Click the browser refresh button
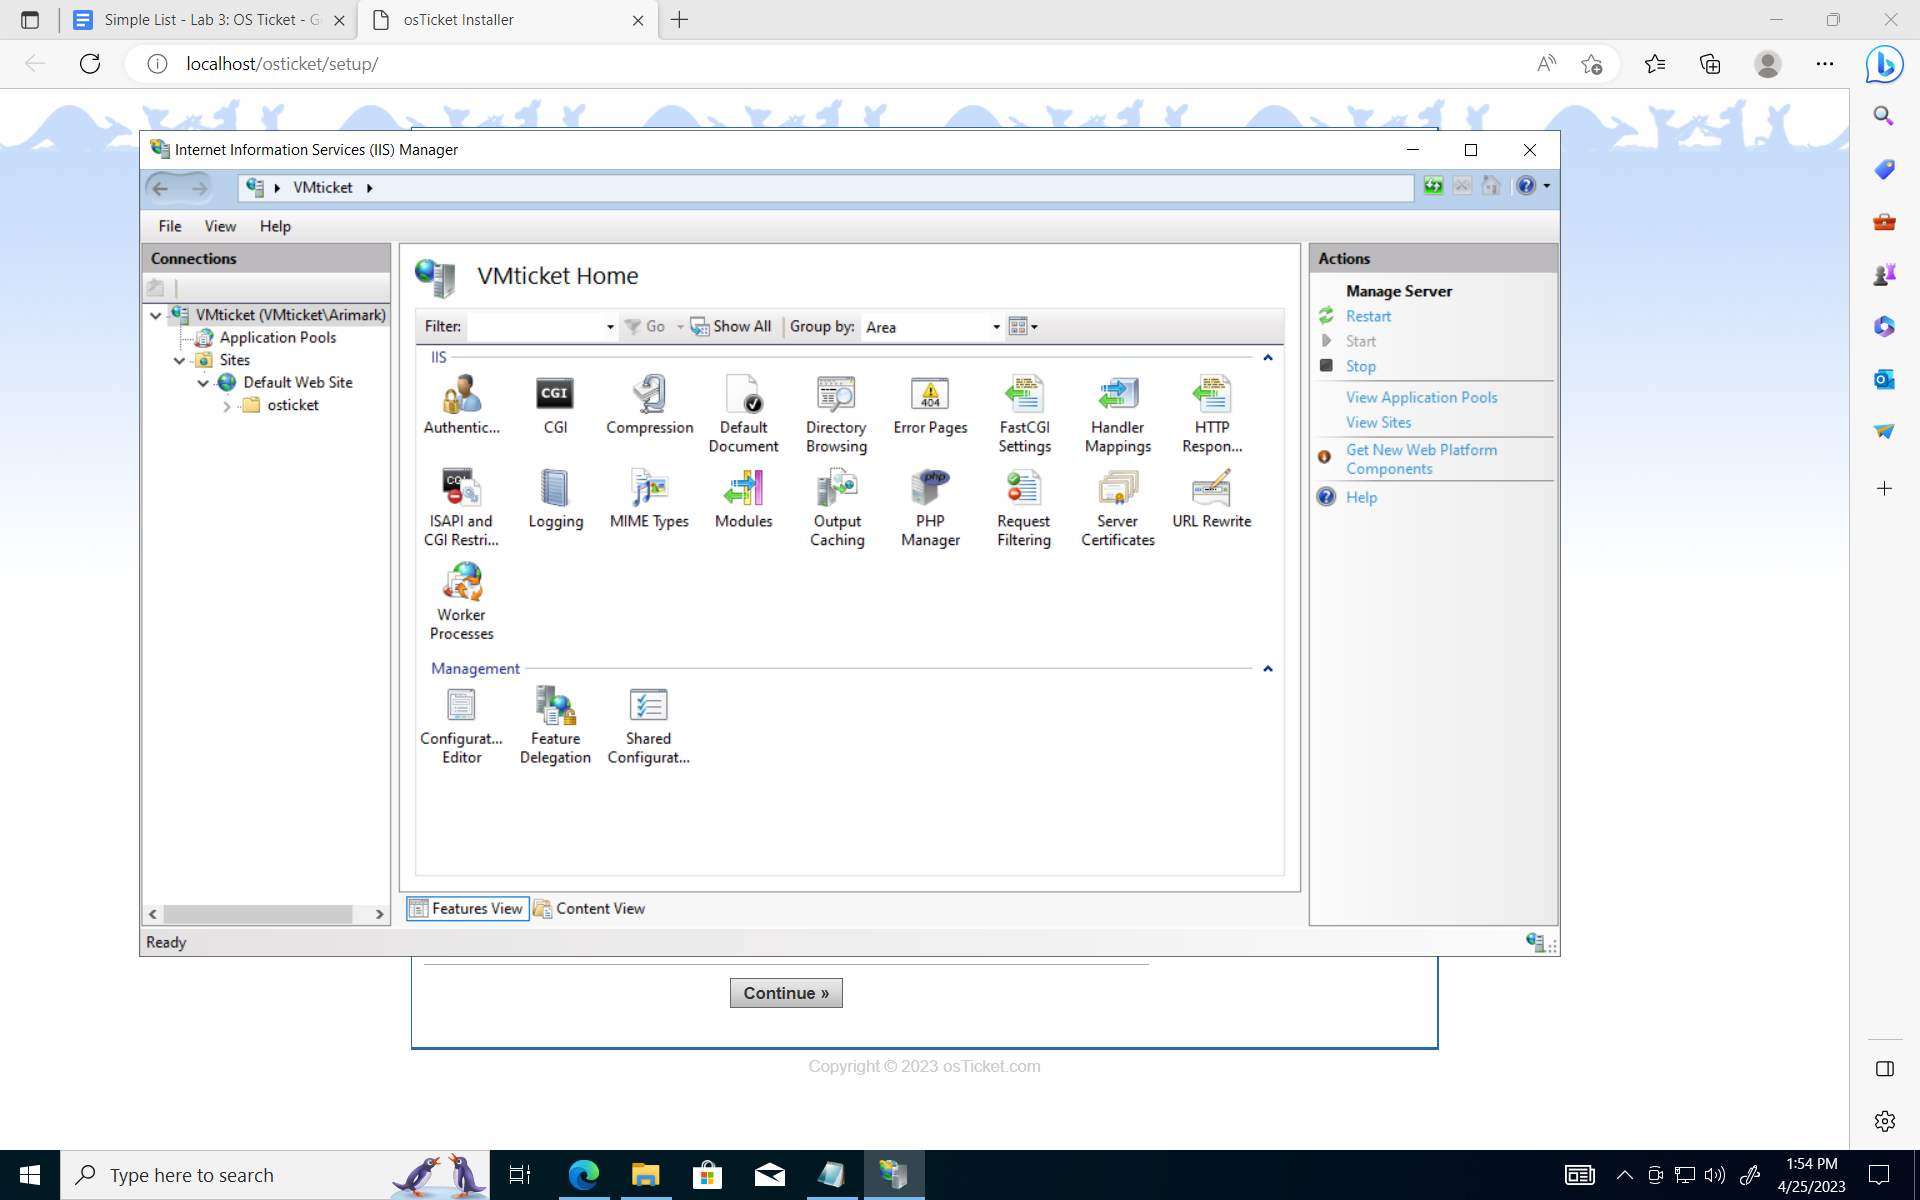 pyautogui.click(x=90, y=64)
